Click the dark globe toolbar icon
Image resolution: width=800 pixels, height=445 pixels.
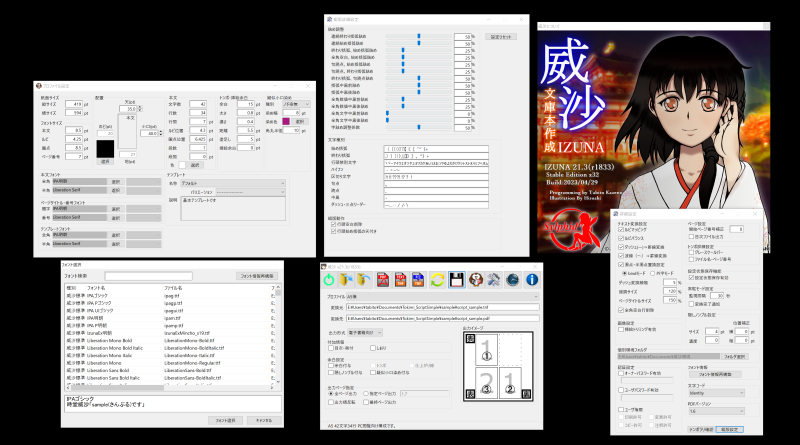pos(512,280)
